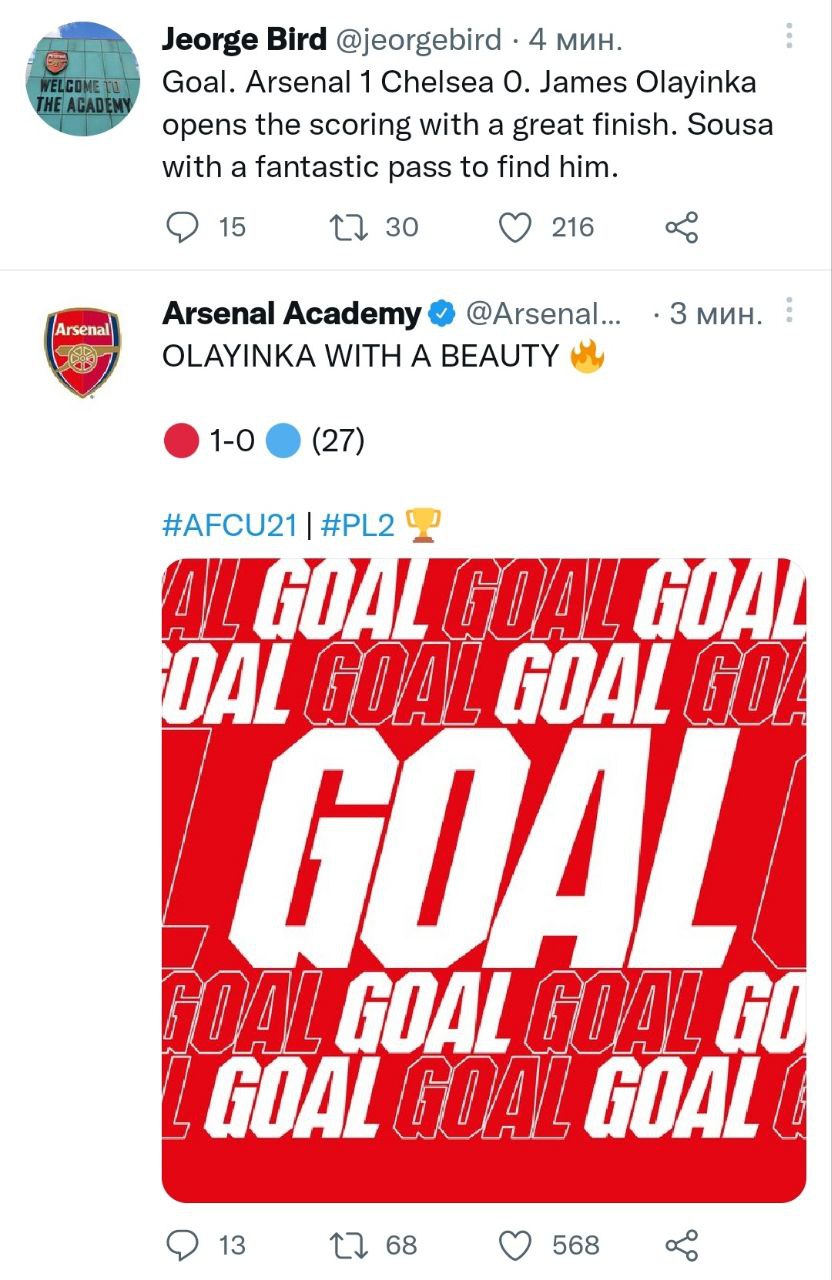The image size is (832, 1280).
Task: Open the Arsenal Academy profile name
Action: coord(291,314)
